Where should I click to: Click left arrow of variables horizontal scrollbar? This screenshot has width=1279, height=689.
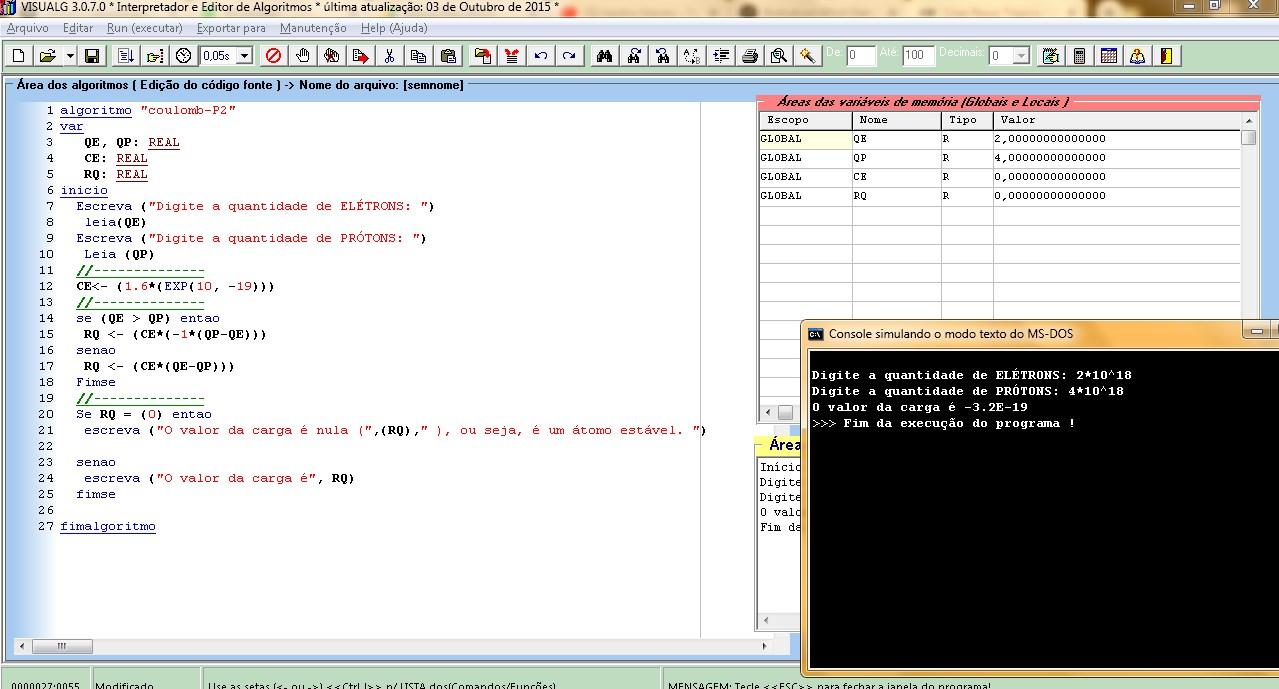768,412
